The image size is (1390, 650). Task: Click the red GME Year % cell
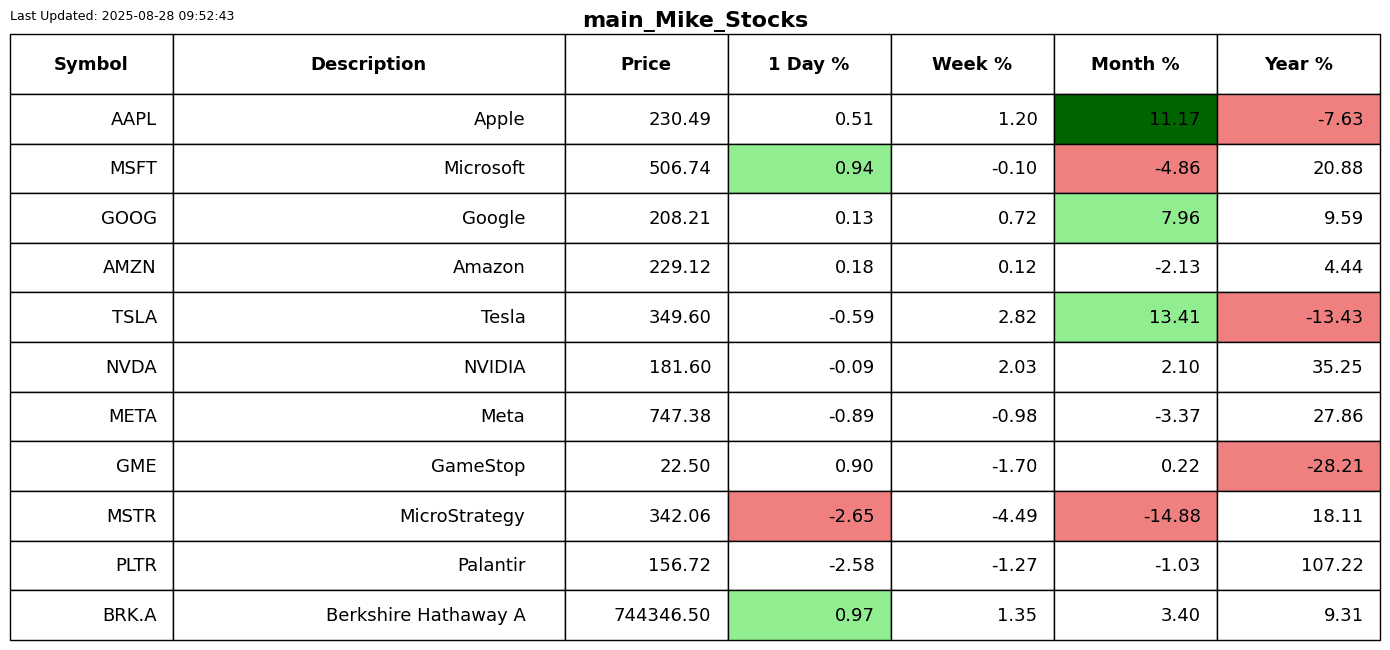(x=1298, y=466)
